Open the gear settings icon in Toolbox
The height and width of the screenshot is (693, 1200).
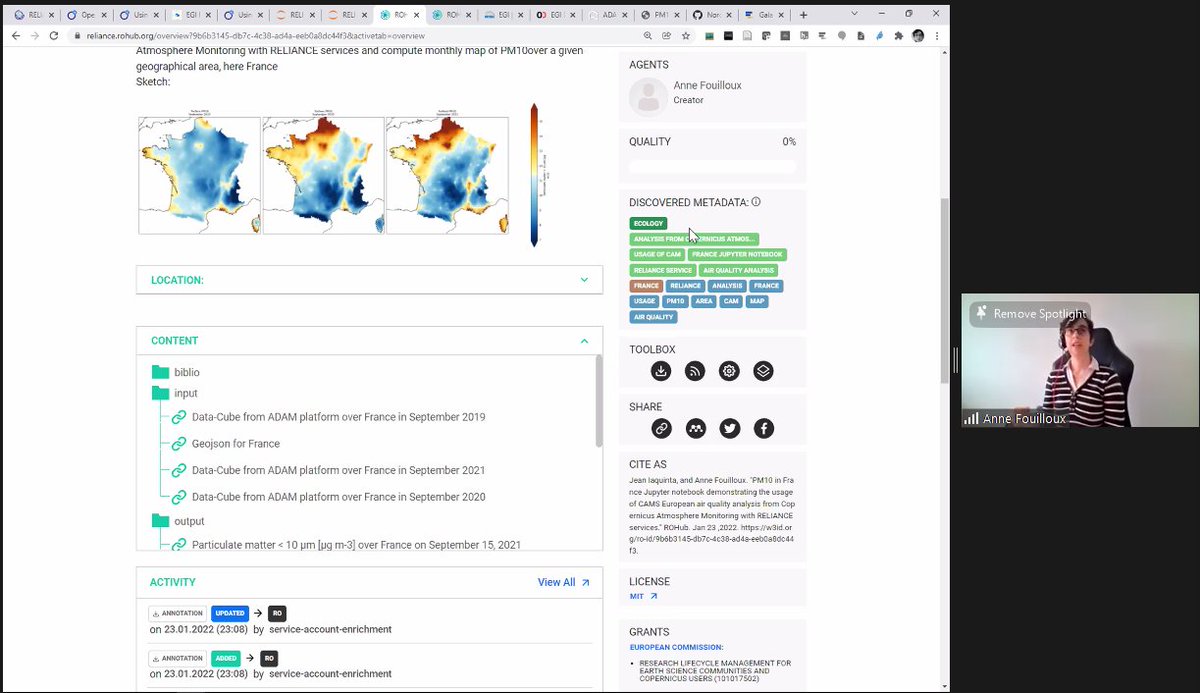point(729,371)
